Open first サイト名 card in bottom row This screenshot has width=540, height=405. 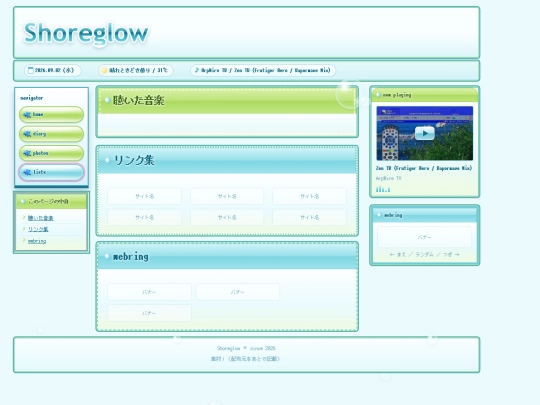coord(144,217)
